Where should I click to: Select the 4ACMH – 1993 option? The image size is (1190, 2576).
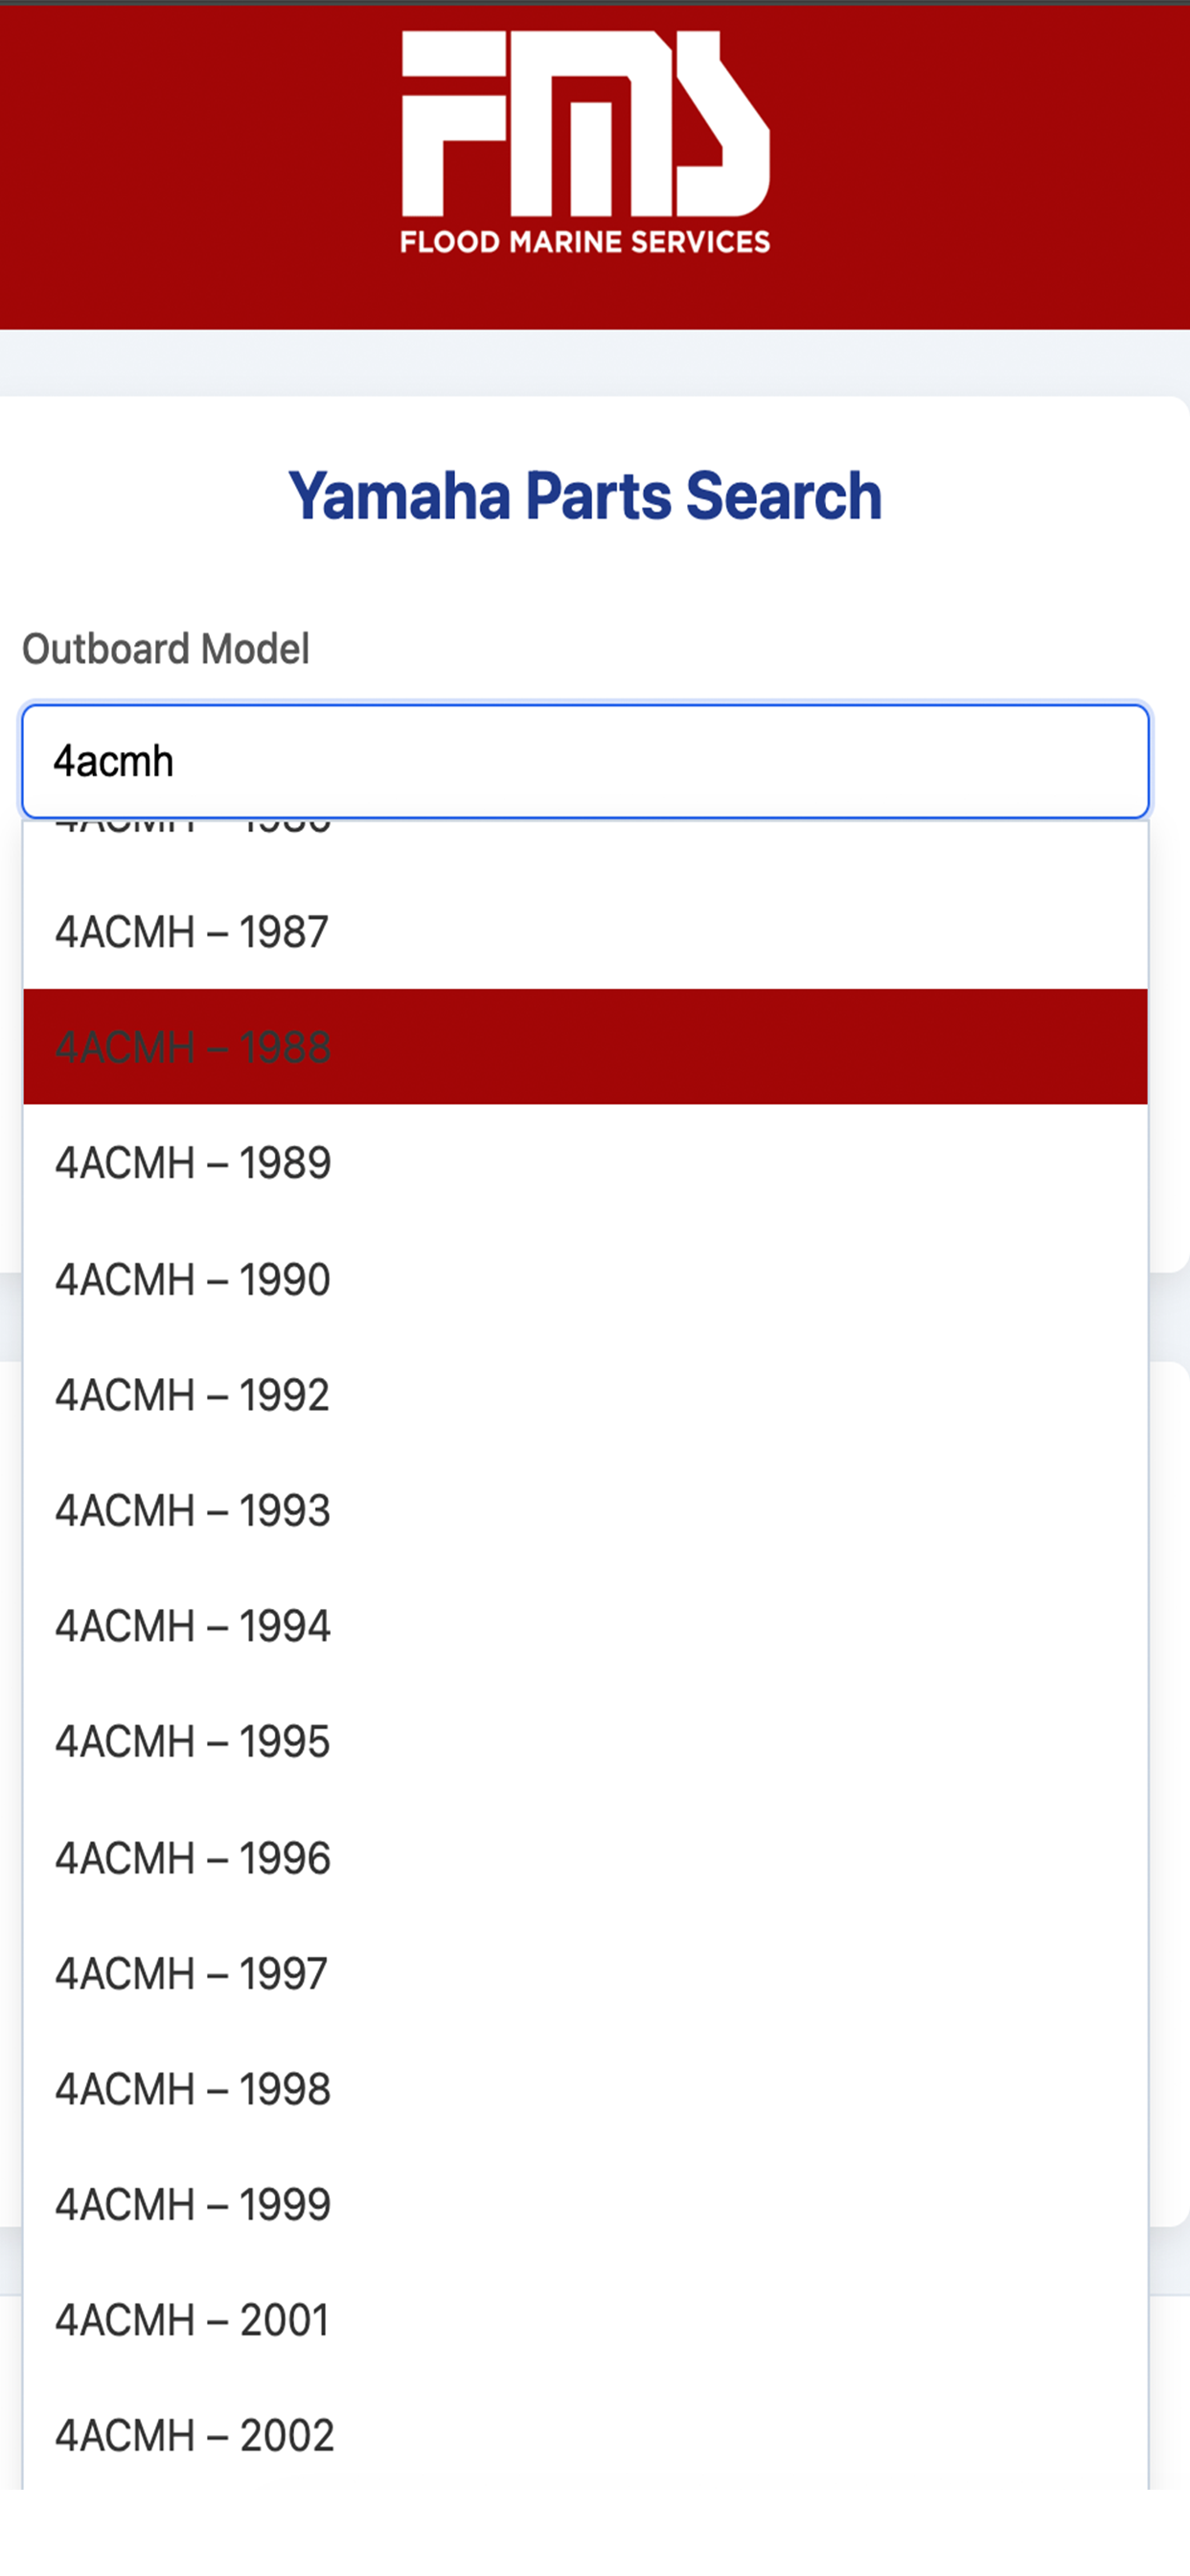click(585, 1510)
